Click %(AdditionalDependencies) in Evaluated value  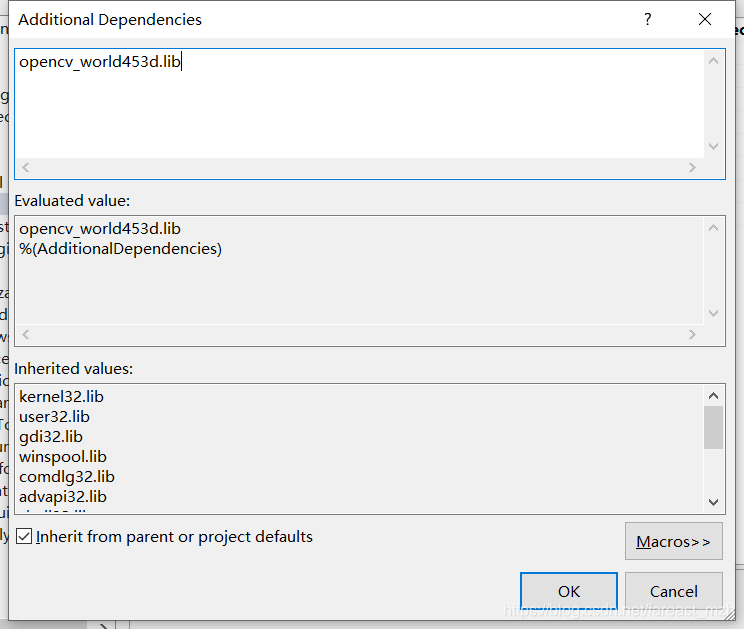click(121, 249)
